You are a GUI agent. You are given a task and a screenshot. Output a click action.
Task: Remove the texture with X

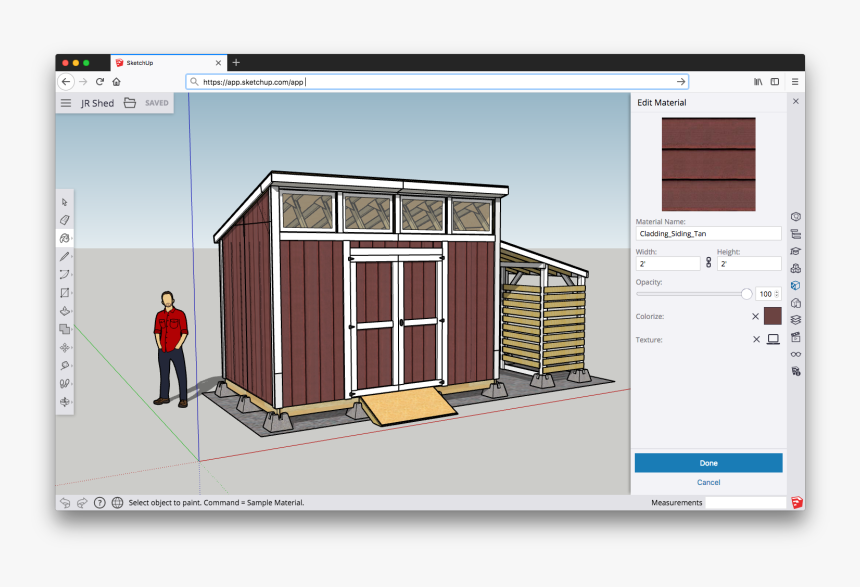point(755,339)
